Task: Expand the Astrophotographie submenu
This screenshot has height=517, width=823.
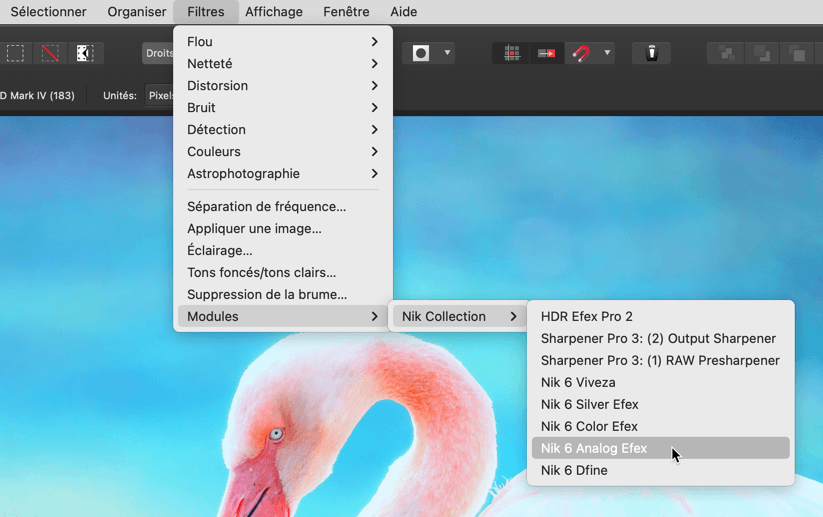Action: click(283, 174)
